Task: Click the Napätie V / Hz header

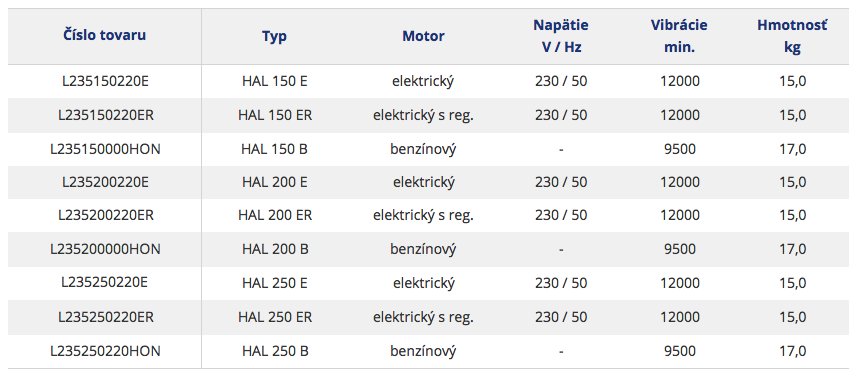Action: tap(561, 36)
